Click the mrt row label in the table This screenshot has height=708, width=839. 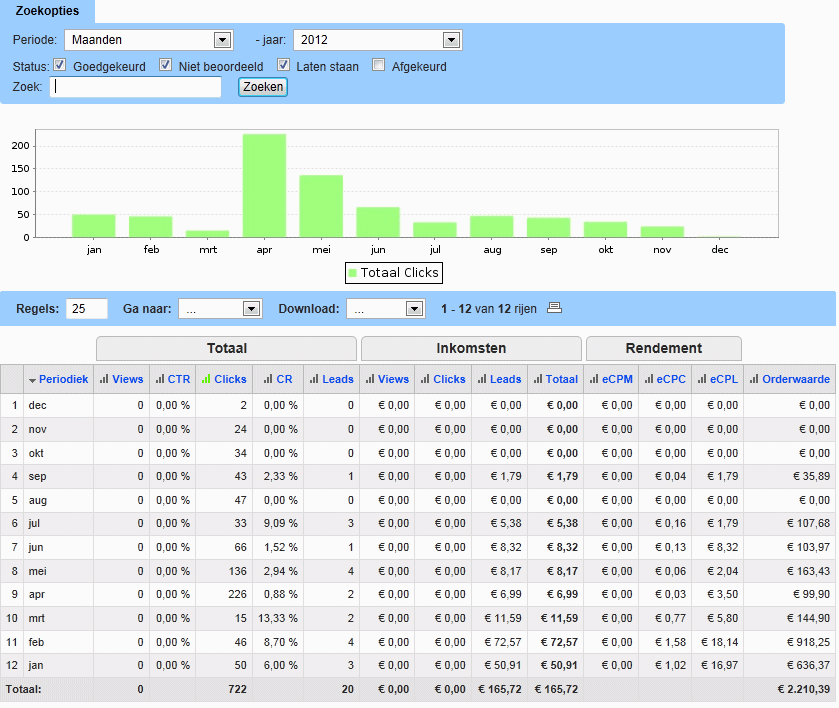tap(36, 618)
